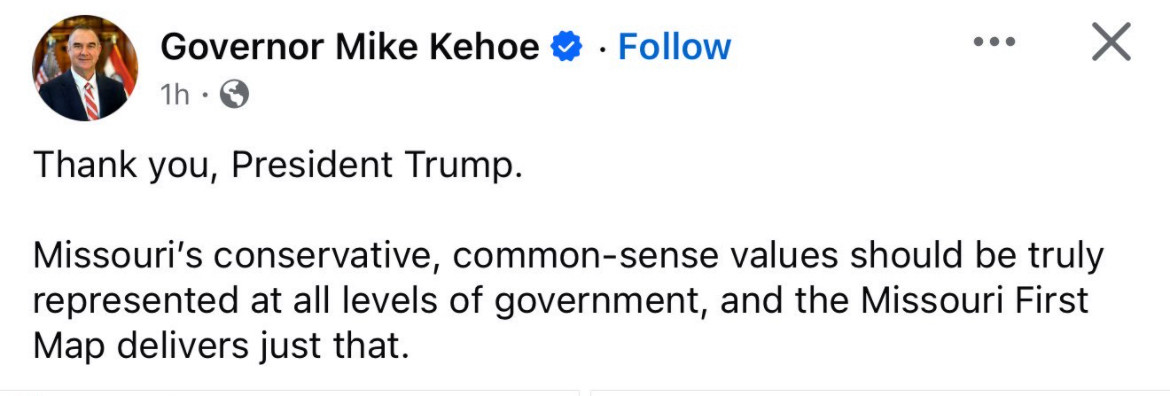
Task: Click the words 'Missouri First' in the post
Action: (x=976, y=301)
